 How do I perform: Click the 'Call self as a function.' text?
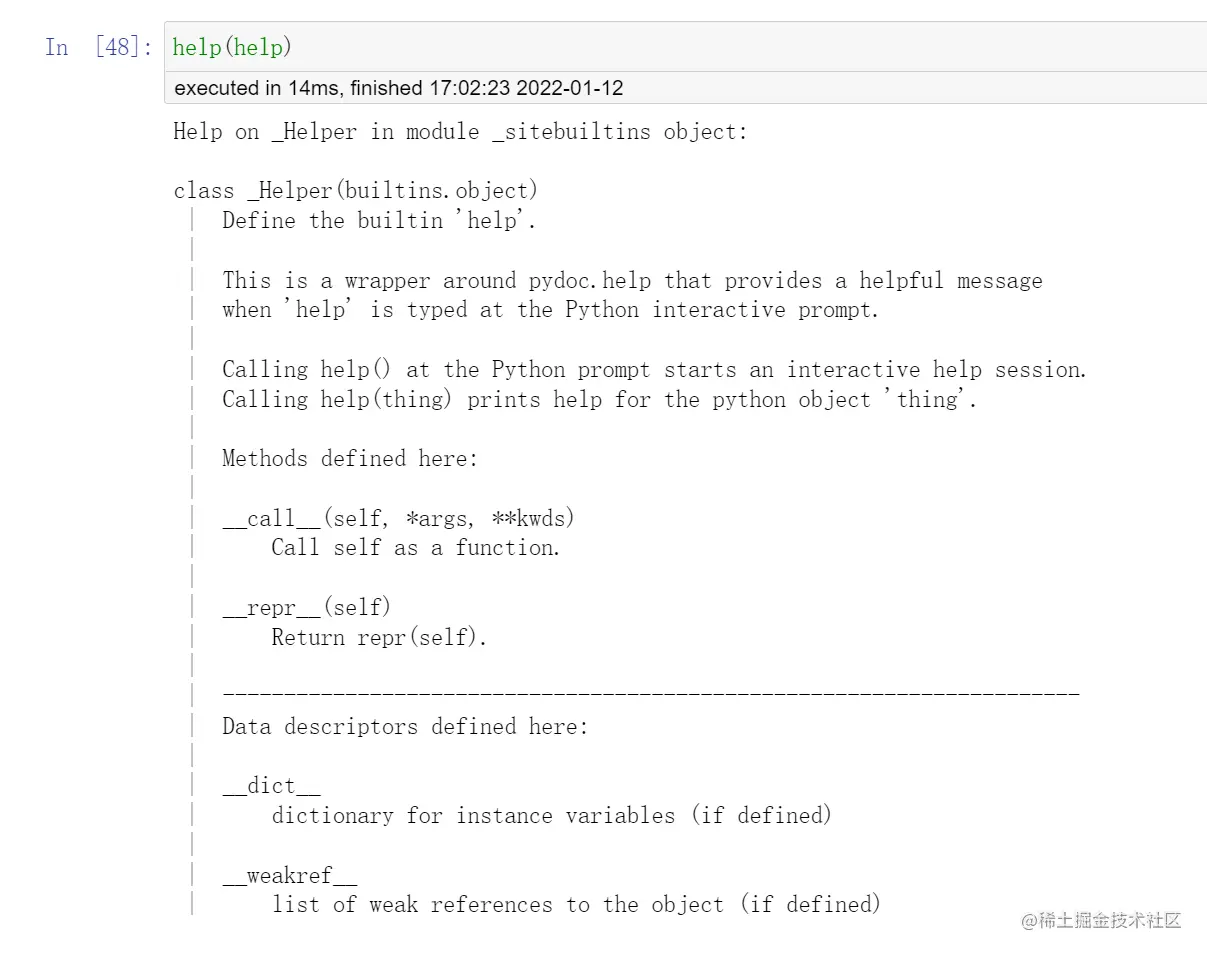click(415, 548)
